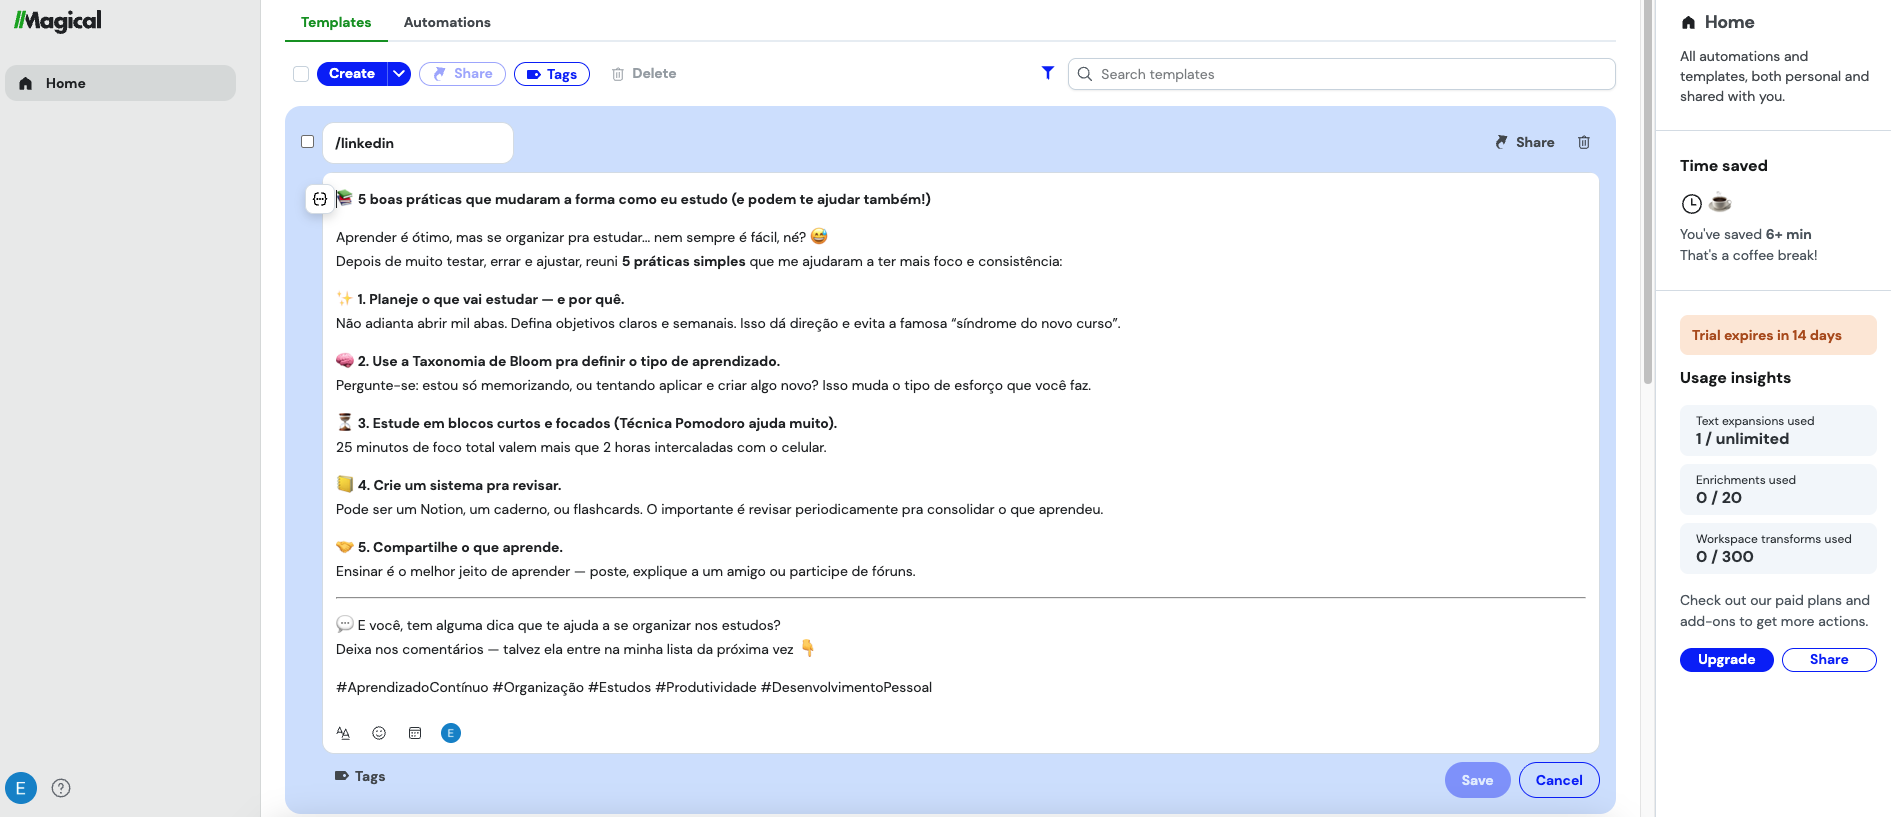Open the insert variable braces icon
The width and height of the screenshot is (1891, 817).
coord(320,199)
